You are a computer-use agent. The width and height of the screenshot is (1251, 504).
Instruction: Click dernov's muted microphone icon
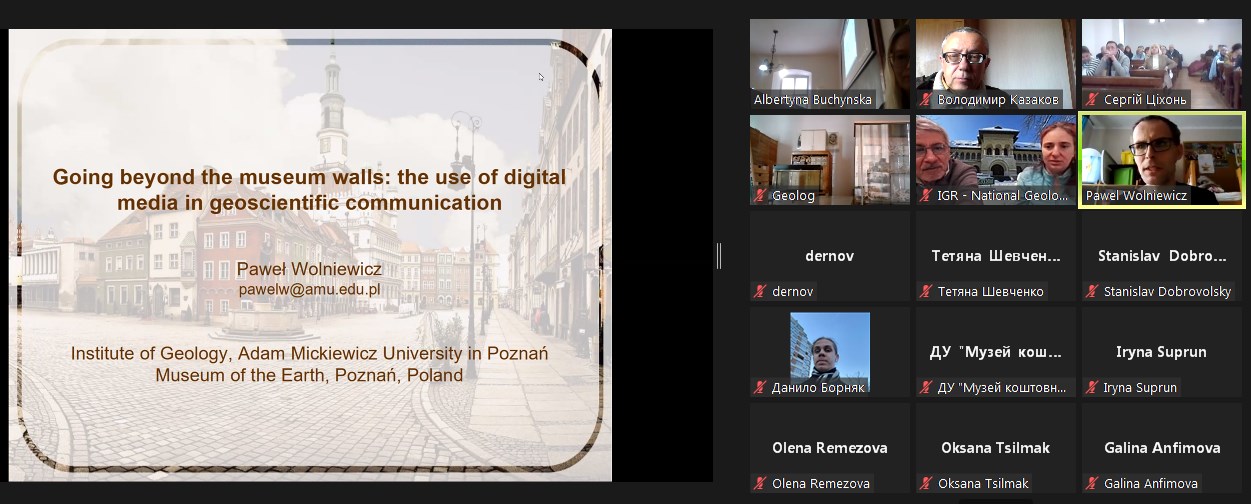pyautogui.click(x=761, y=292)
